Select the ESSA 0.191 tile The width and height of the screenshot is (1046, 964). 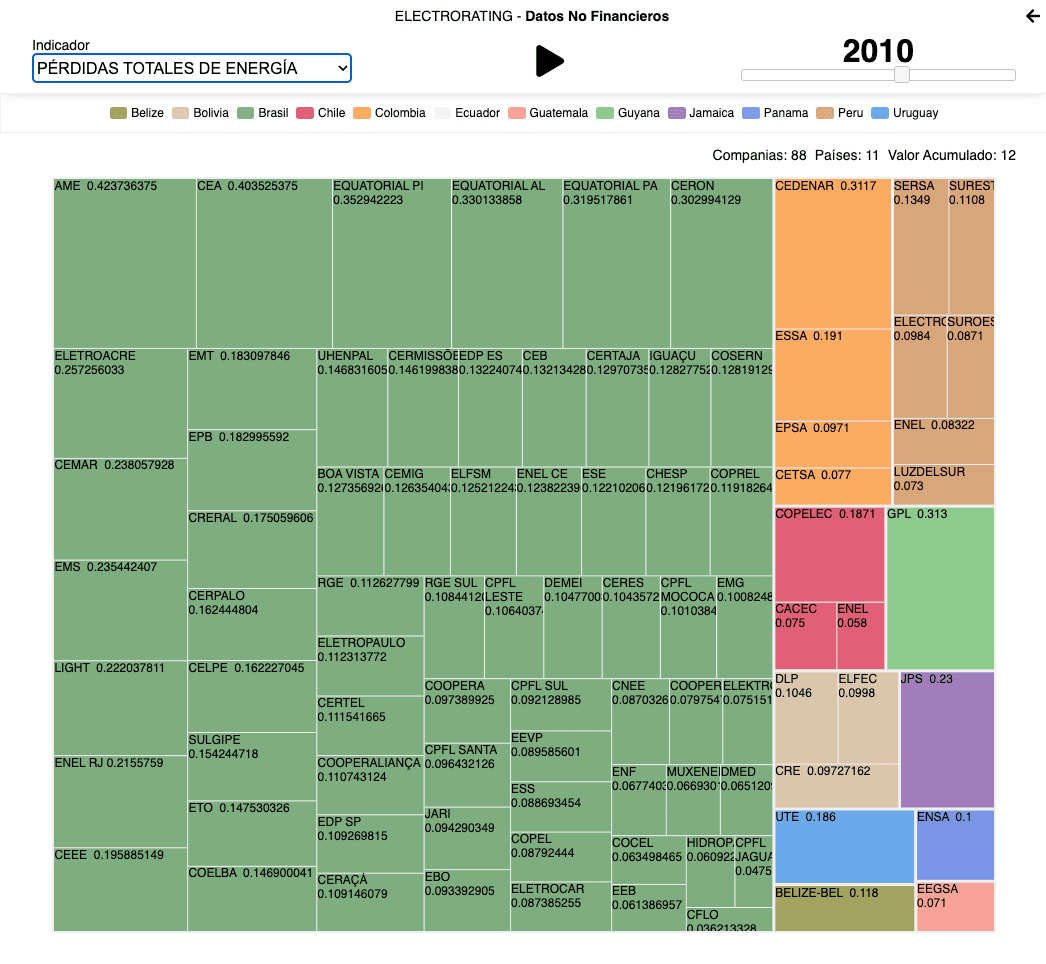point(833,375)
